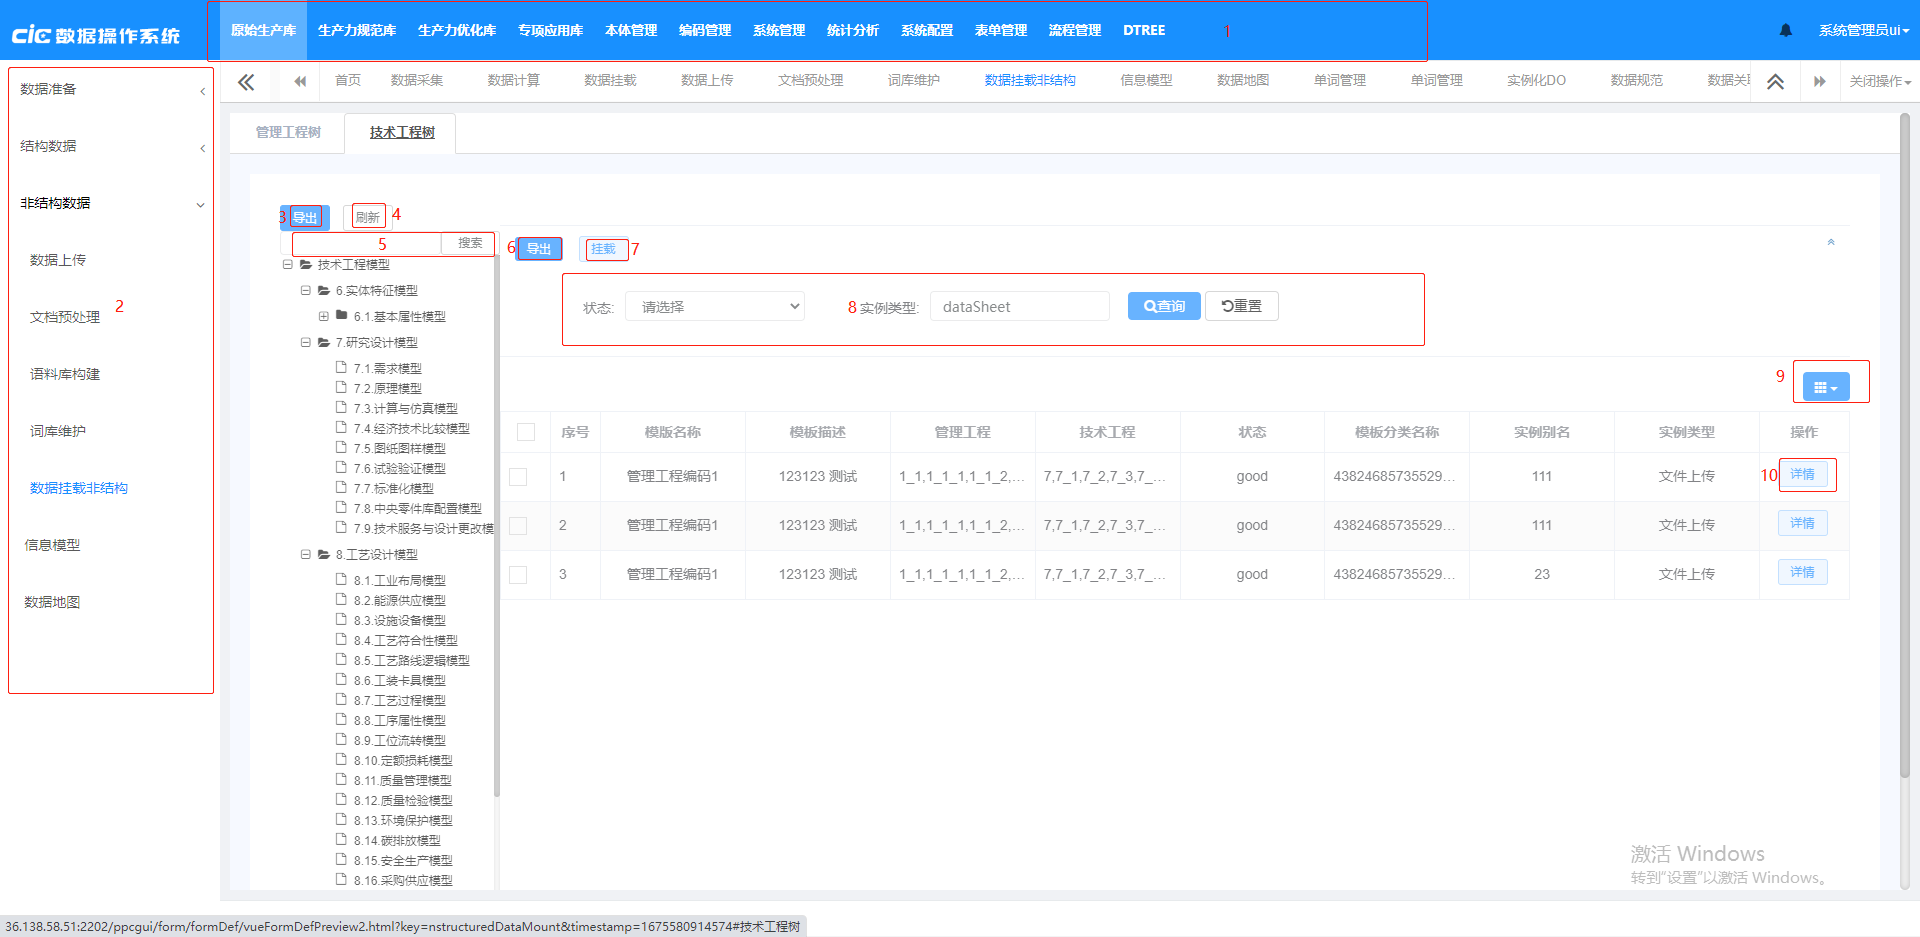Screen dimensions: 1920x937
Task: Switch to the 管理工程树 tab
Action: click(x=288, y=132)
